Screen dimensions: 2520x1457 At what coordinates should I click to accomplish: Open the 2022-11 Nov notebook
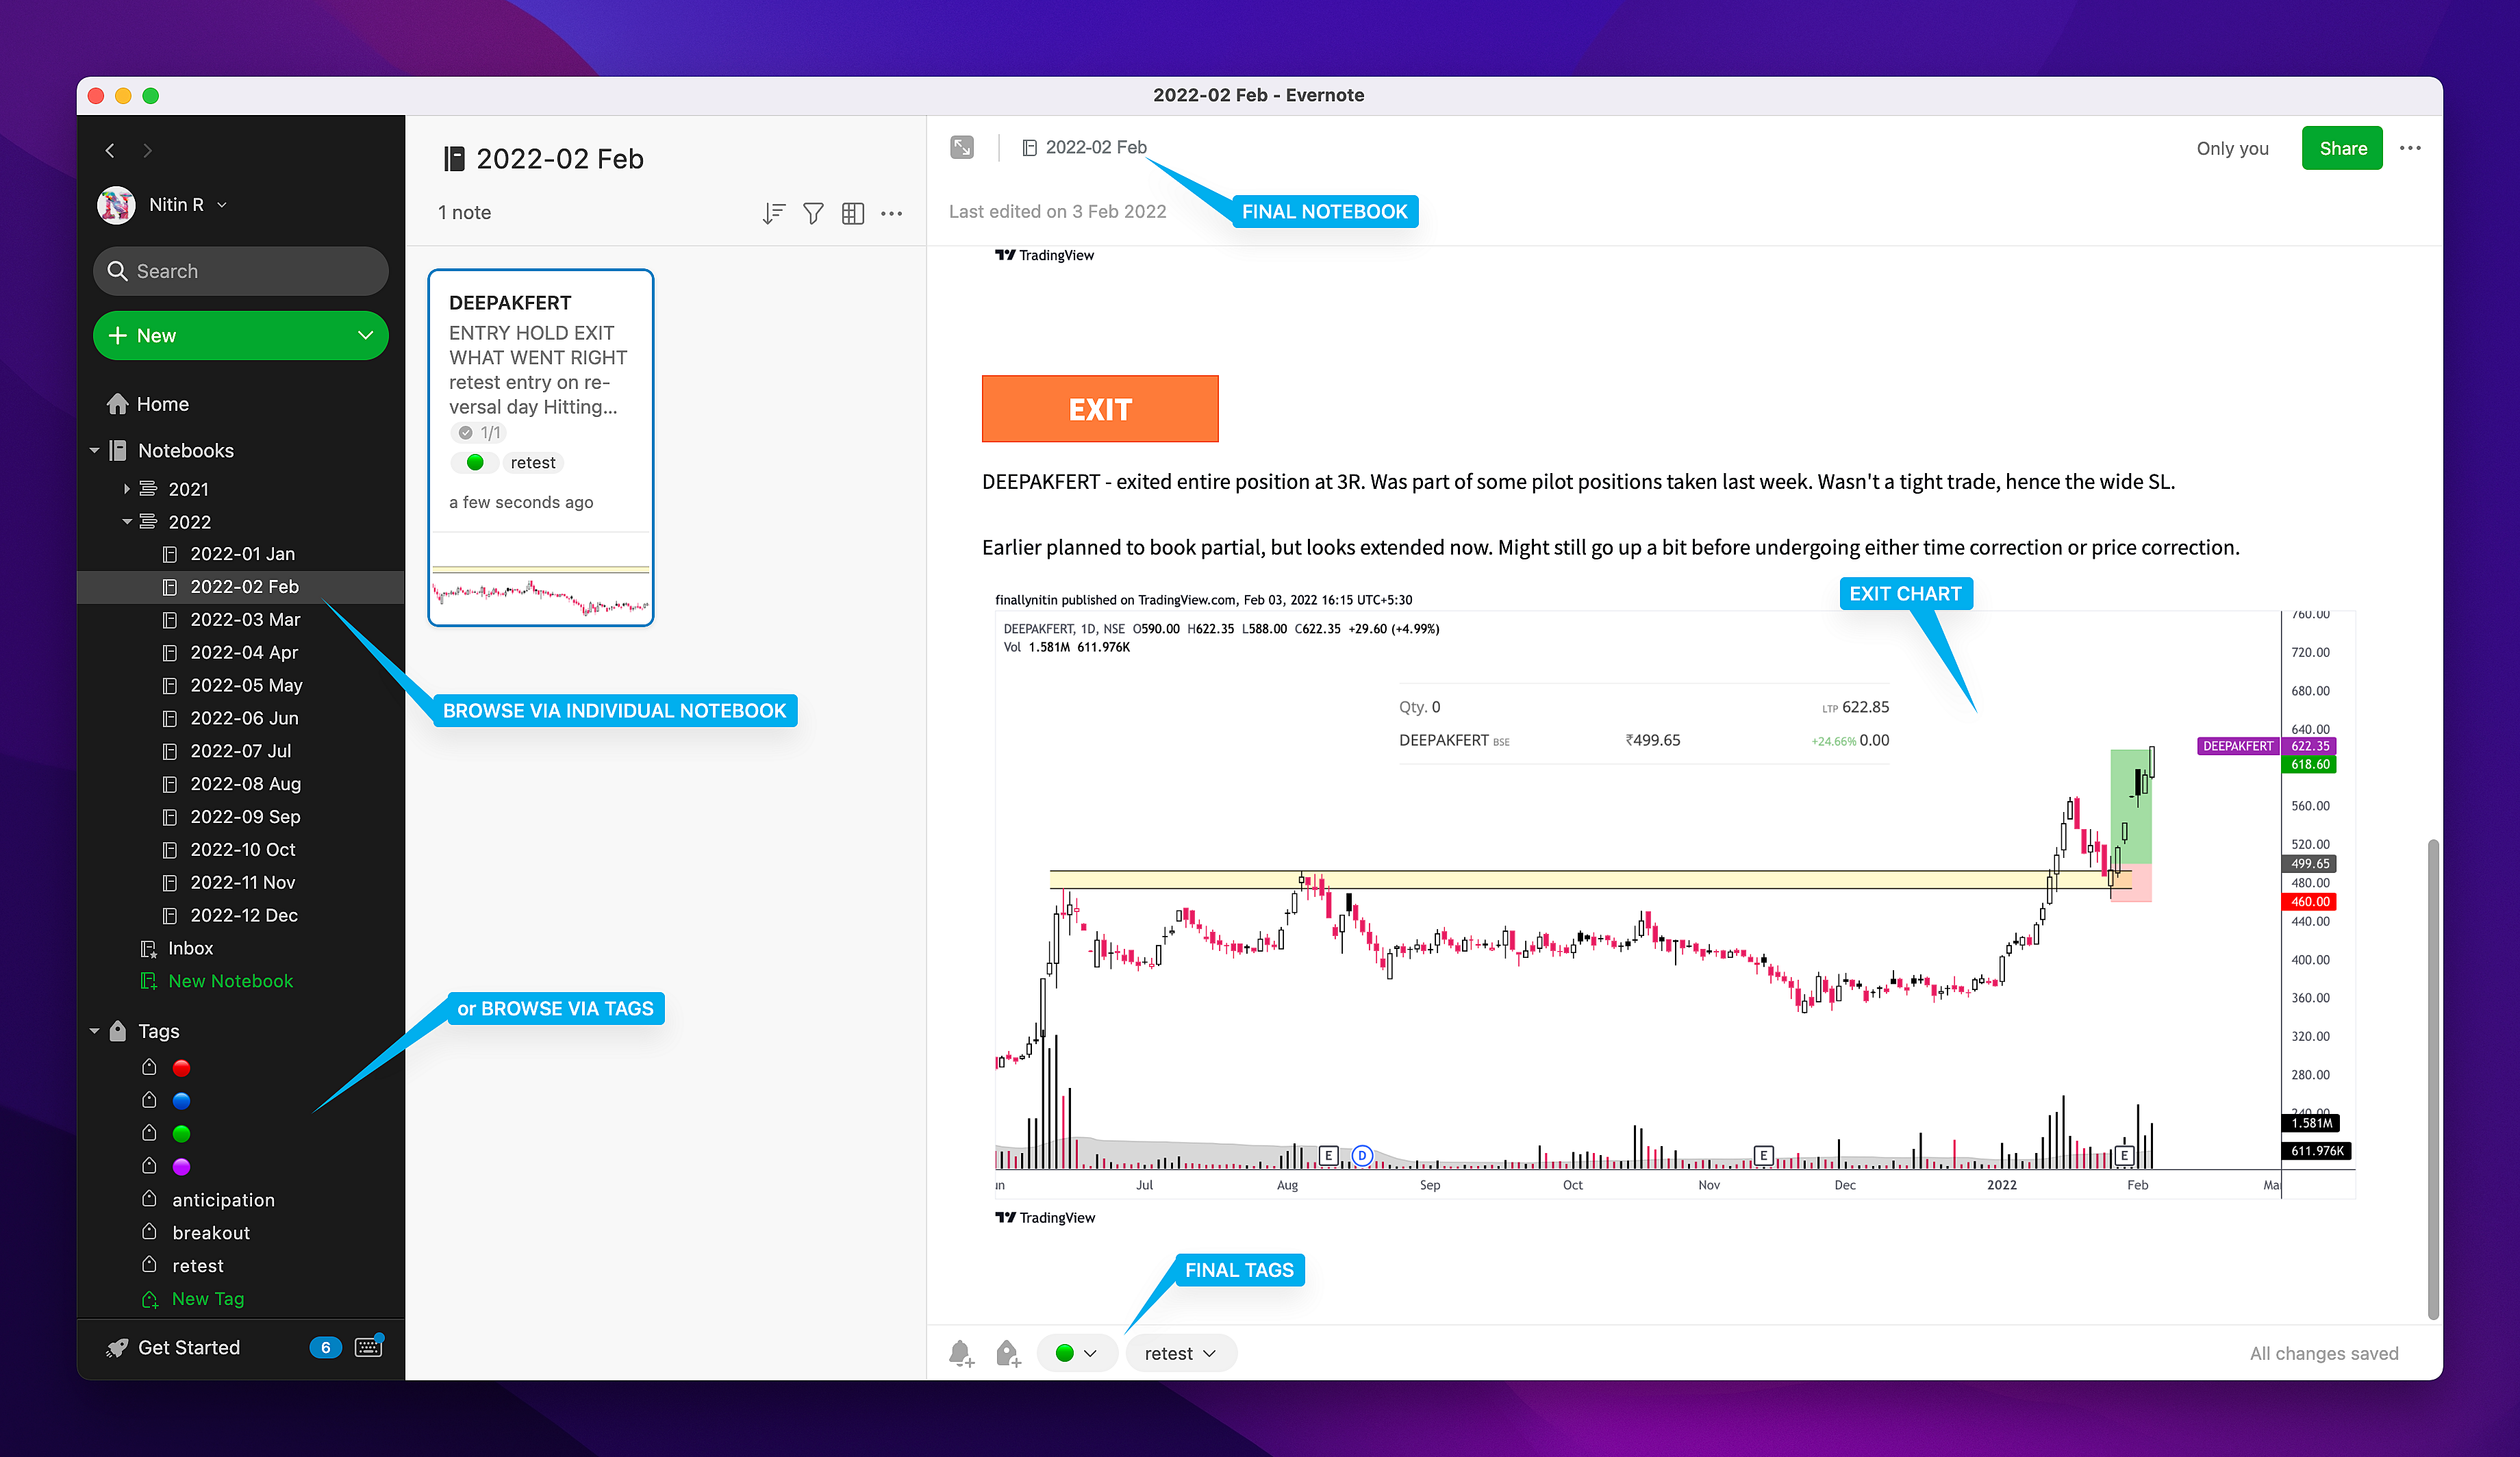click(x=242, y=882)
